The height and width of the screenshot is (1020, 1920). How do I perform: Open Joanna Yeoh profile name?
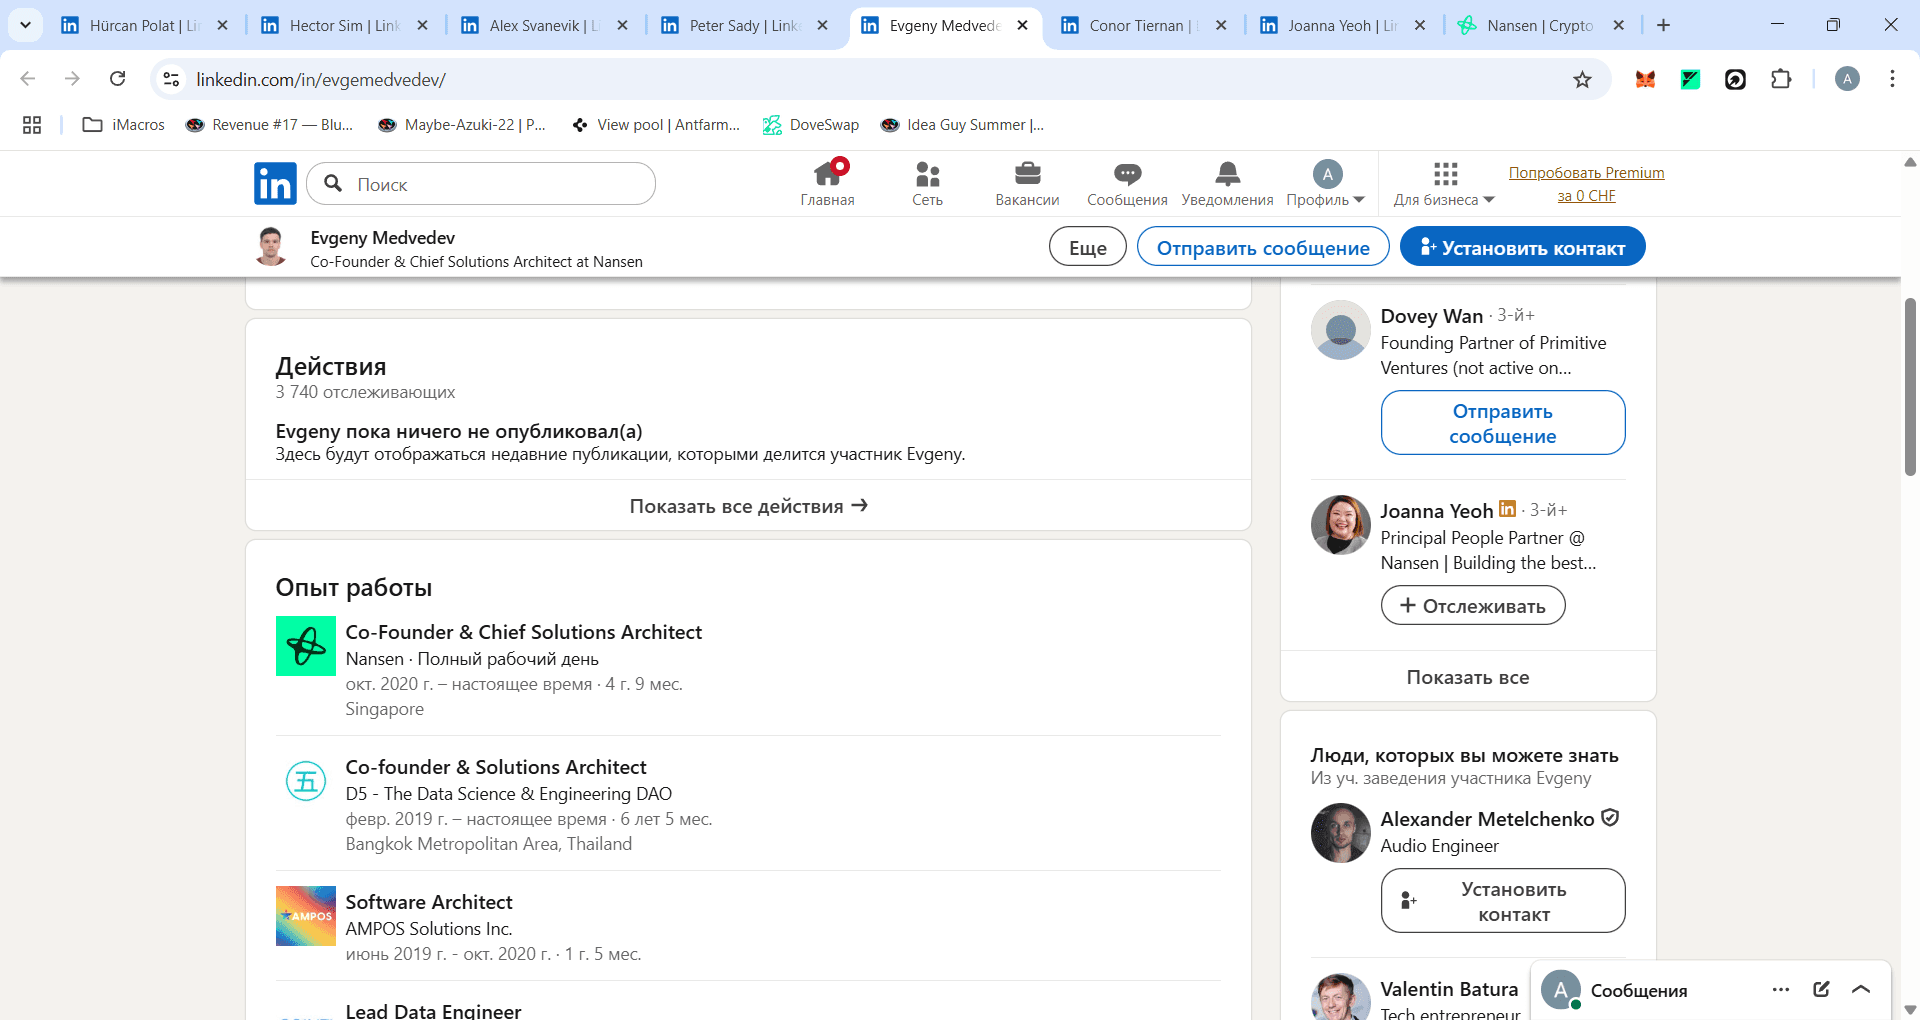[1436, 511]
